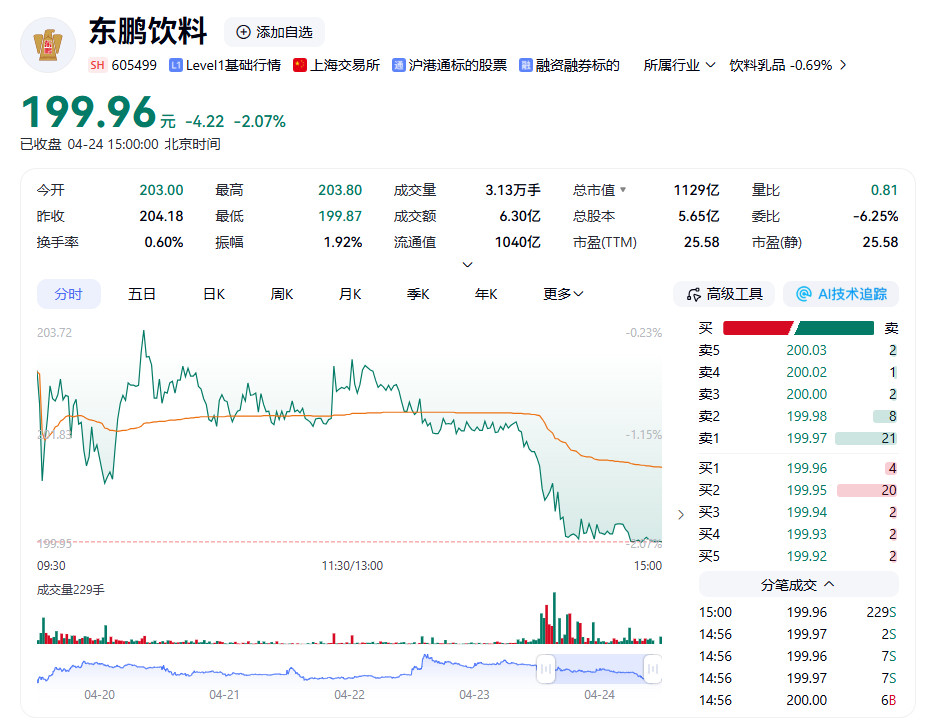This screenshot has height=726, width=928.
Task: Select the 月K chart tab
Action: click(350, 294)
